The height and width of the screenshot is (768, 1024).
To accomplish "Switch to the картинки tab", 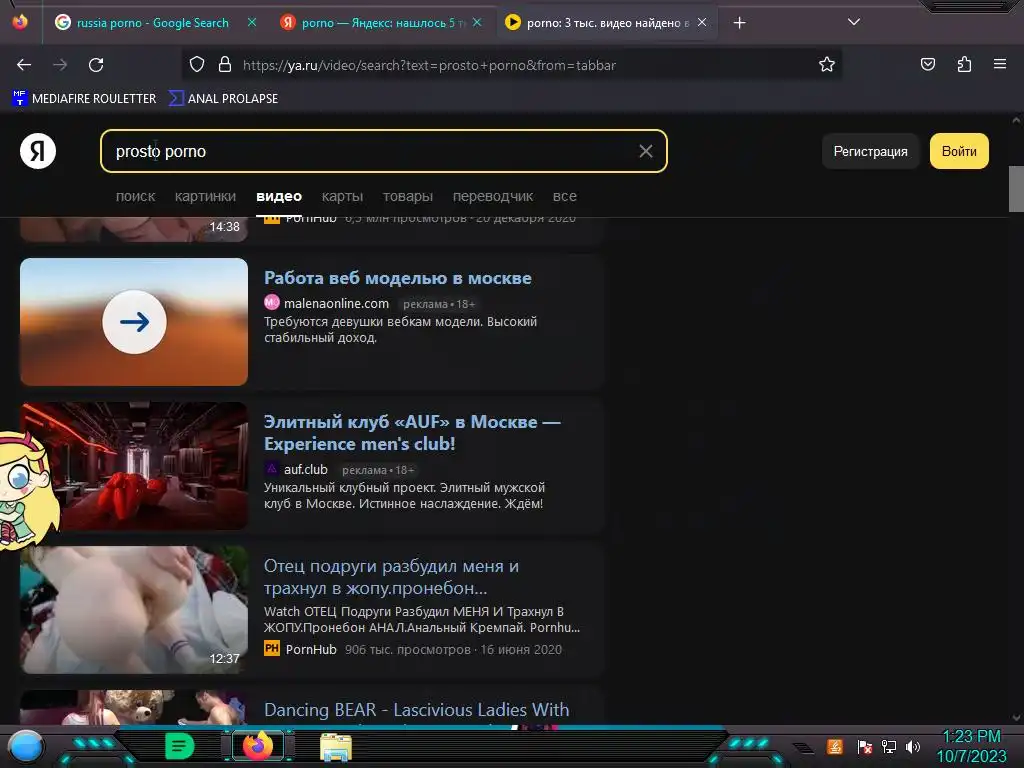I will point(205,196).
